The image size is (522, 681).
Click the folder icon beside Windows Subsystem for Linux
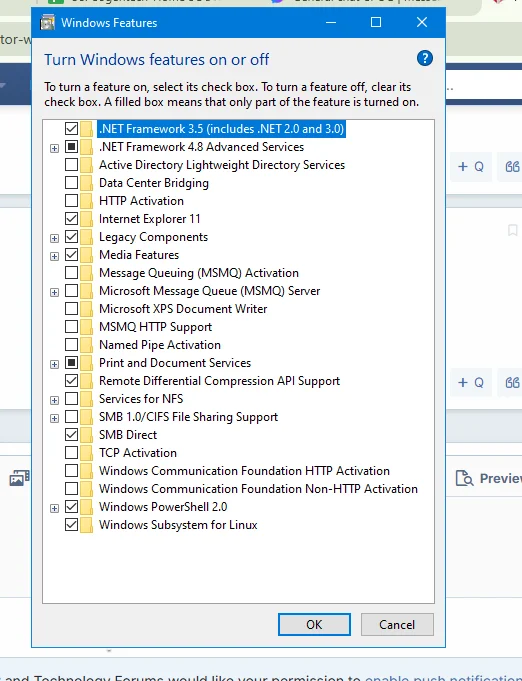[x=86, y=525]
